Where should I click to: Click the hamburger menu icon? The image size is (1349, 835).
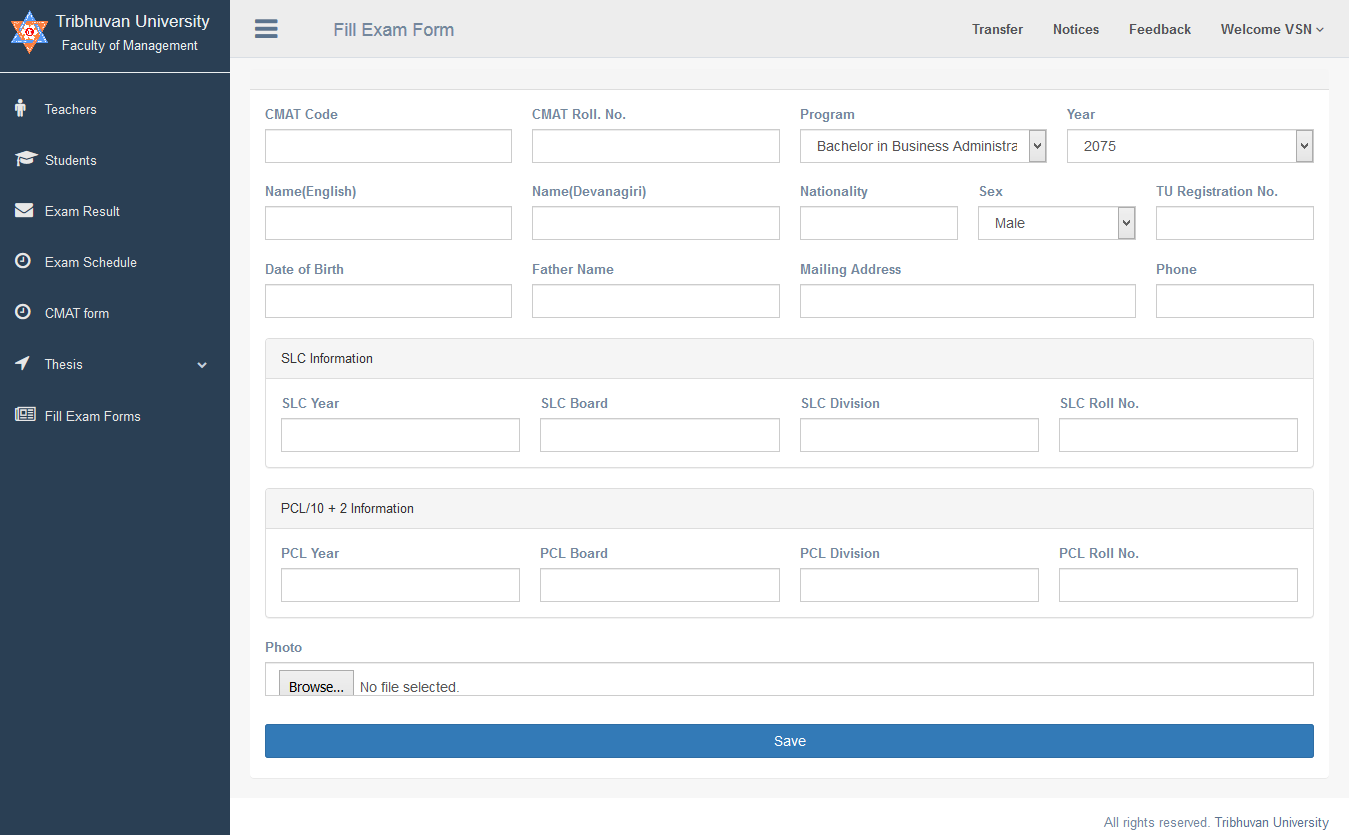[266, 29]
